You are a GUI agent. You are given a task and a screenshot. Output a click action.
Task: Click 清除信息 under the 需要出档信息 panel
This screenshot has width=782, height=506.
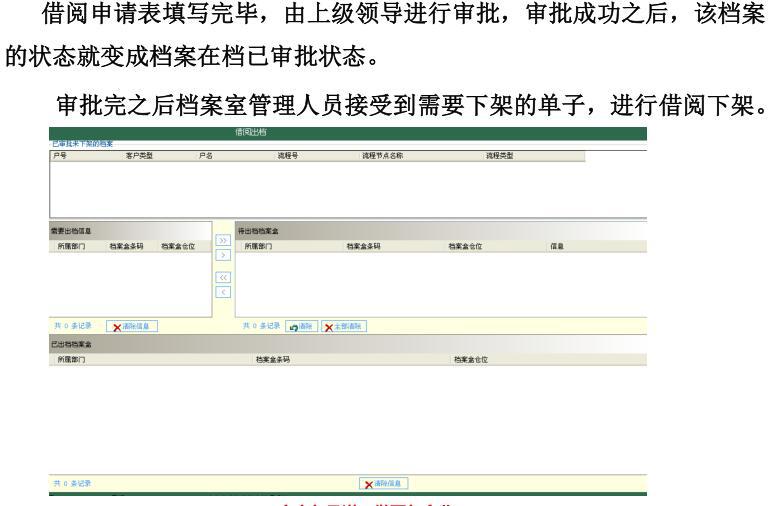coord(132,327)
